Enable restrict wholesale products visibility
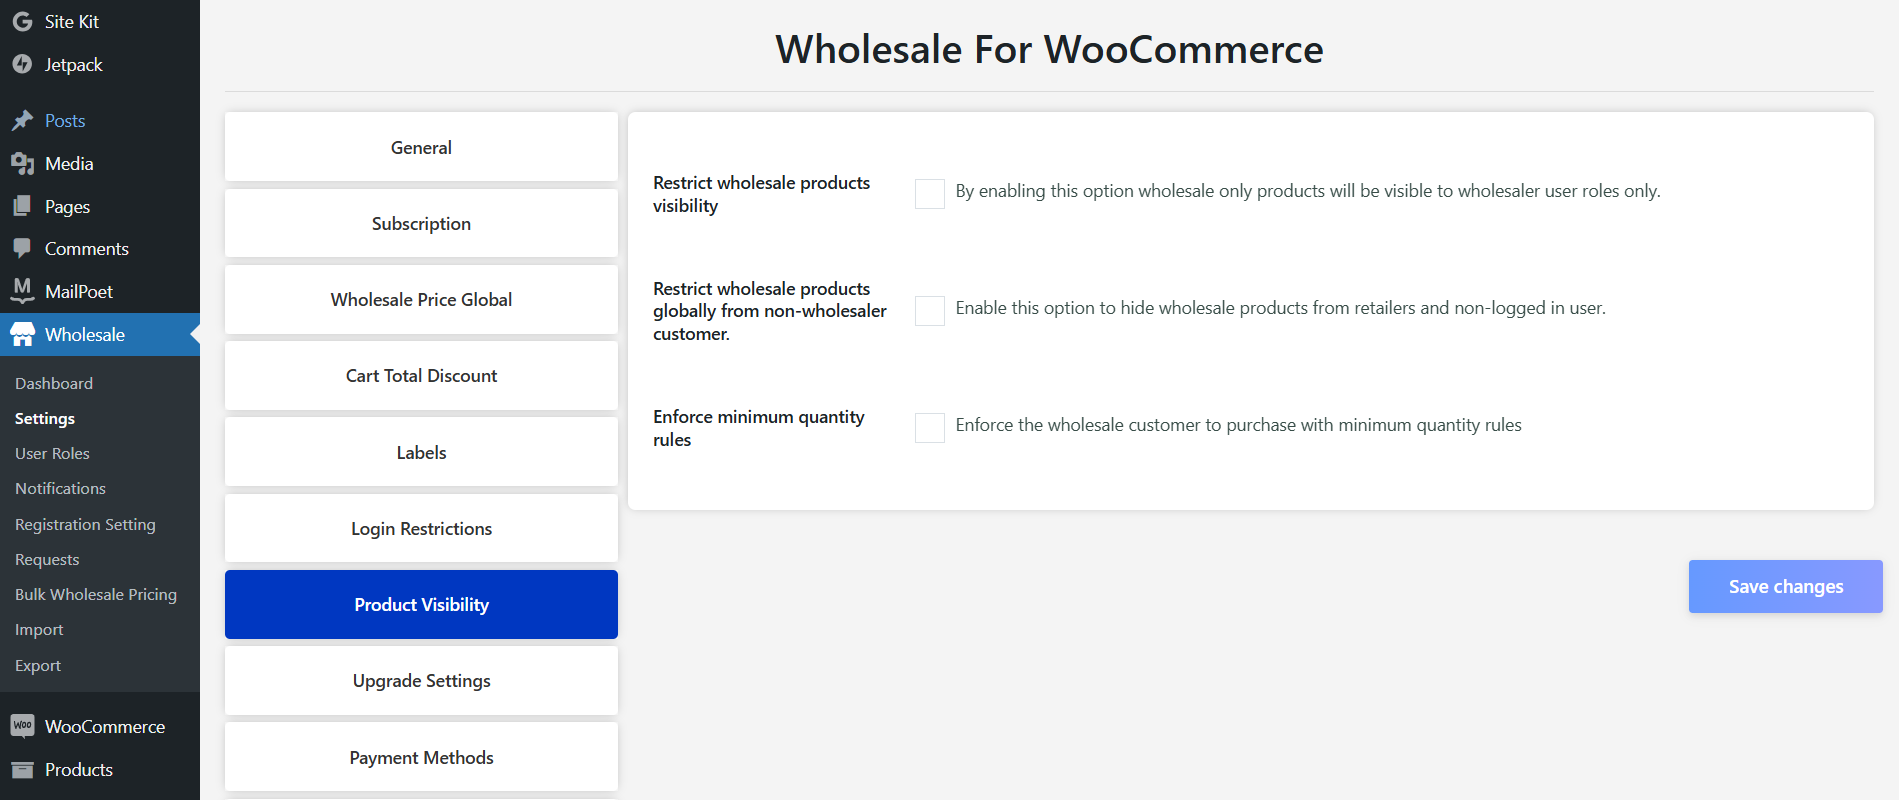This screenshot has height=800, width=1899. pos(929,194)
